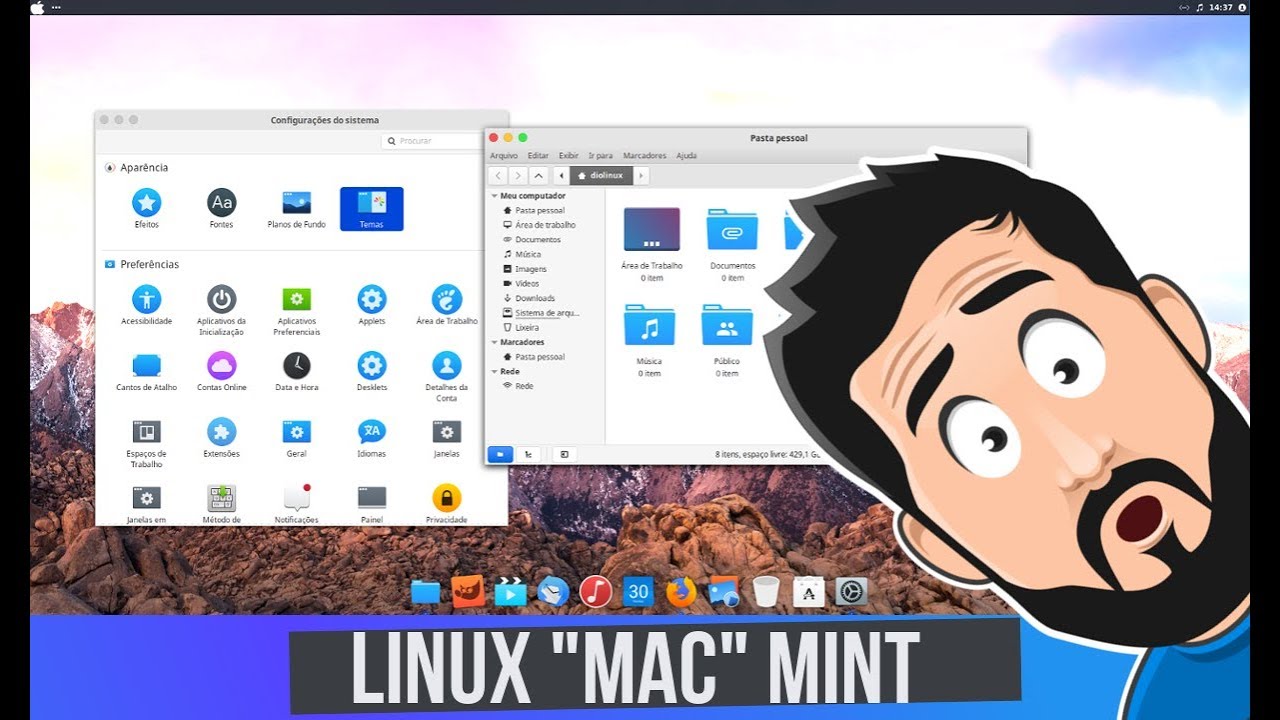Open Detalhes da Conta settings
1280x720 pixels.
click(x=447, y=376)
